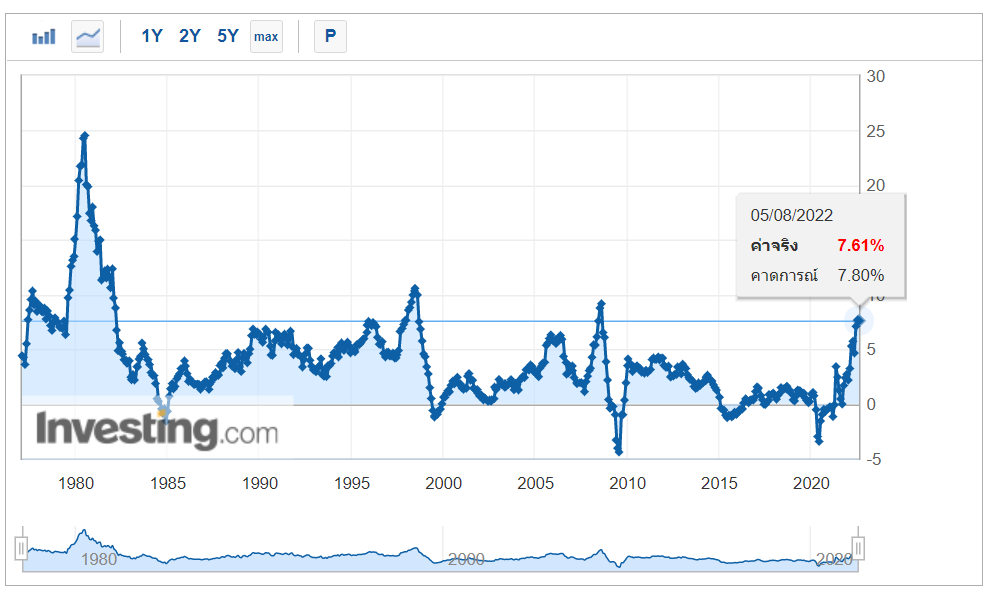Set chart range to 1Y

pyautogui.click(x=151, y=37)
